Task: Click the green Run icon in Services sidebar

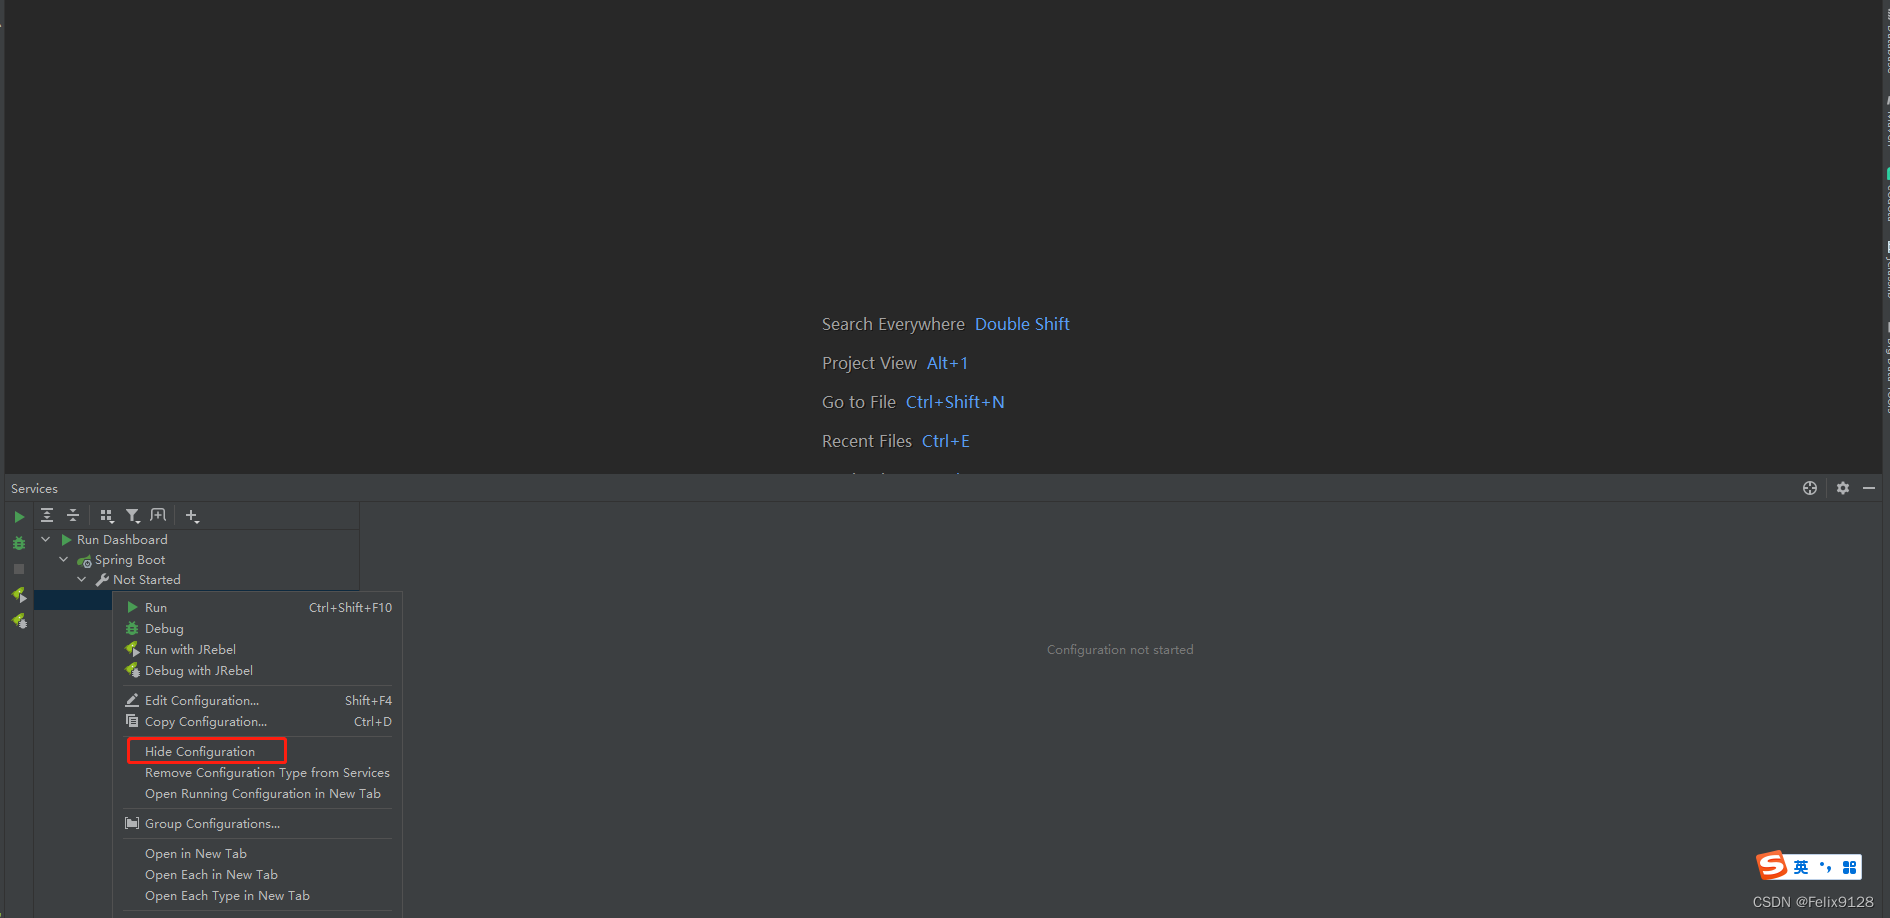Action: [x=19, y=517]
